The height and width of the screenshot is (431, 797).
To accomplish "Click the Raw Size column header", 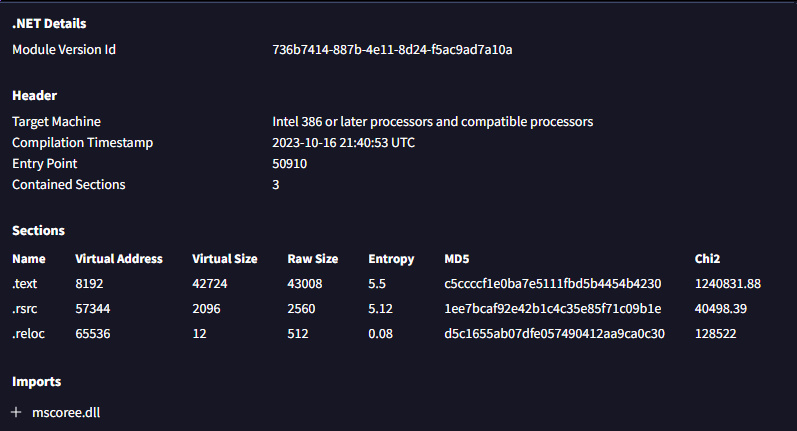I will [313, 259].
